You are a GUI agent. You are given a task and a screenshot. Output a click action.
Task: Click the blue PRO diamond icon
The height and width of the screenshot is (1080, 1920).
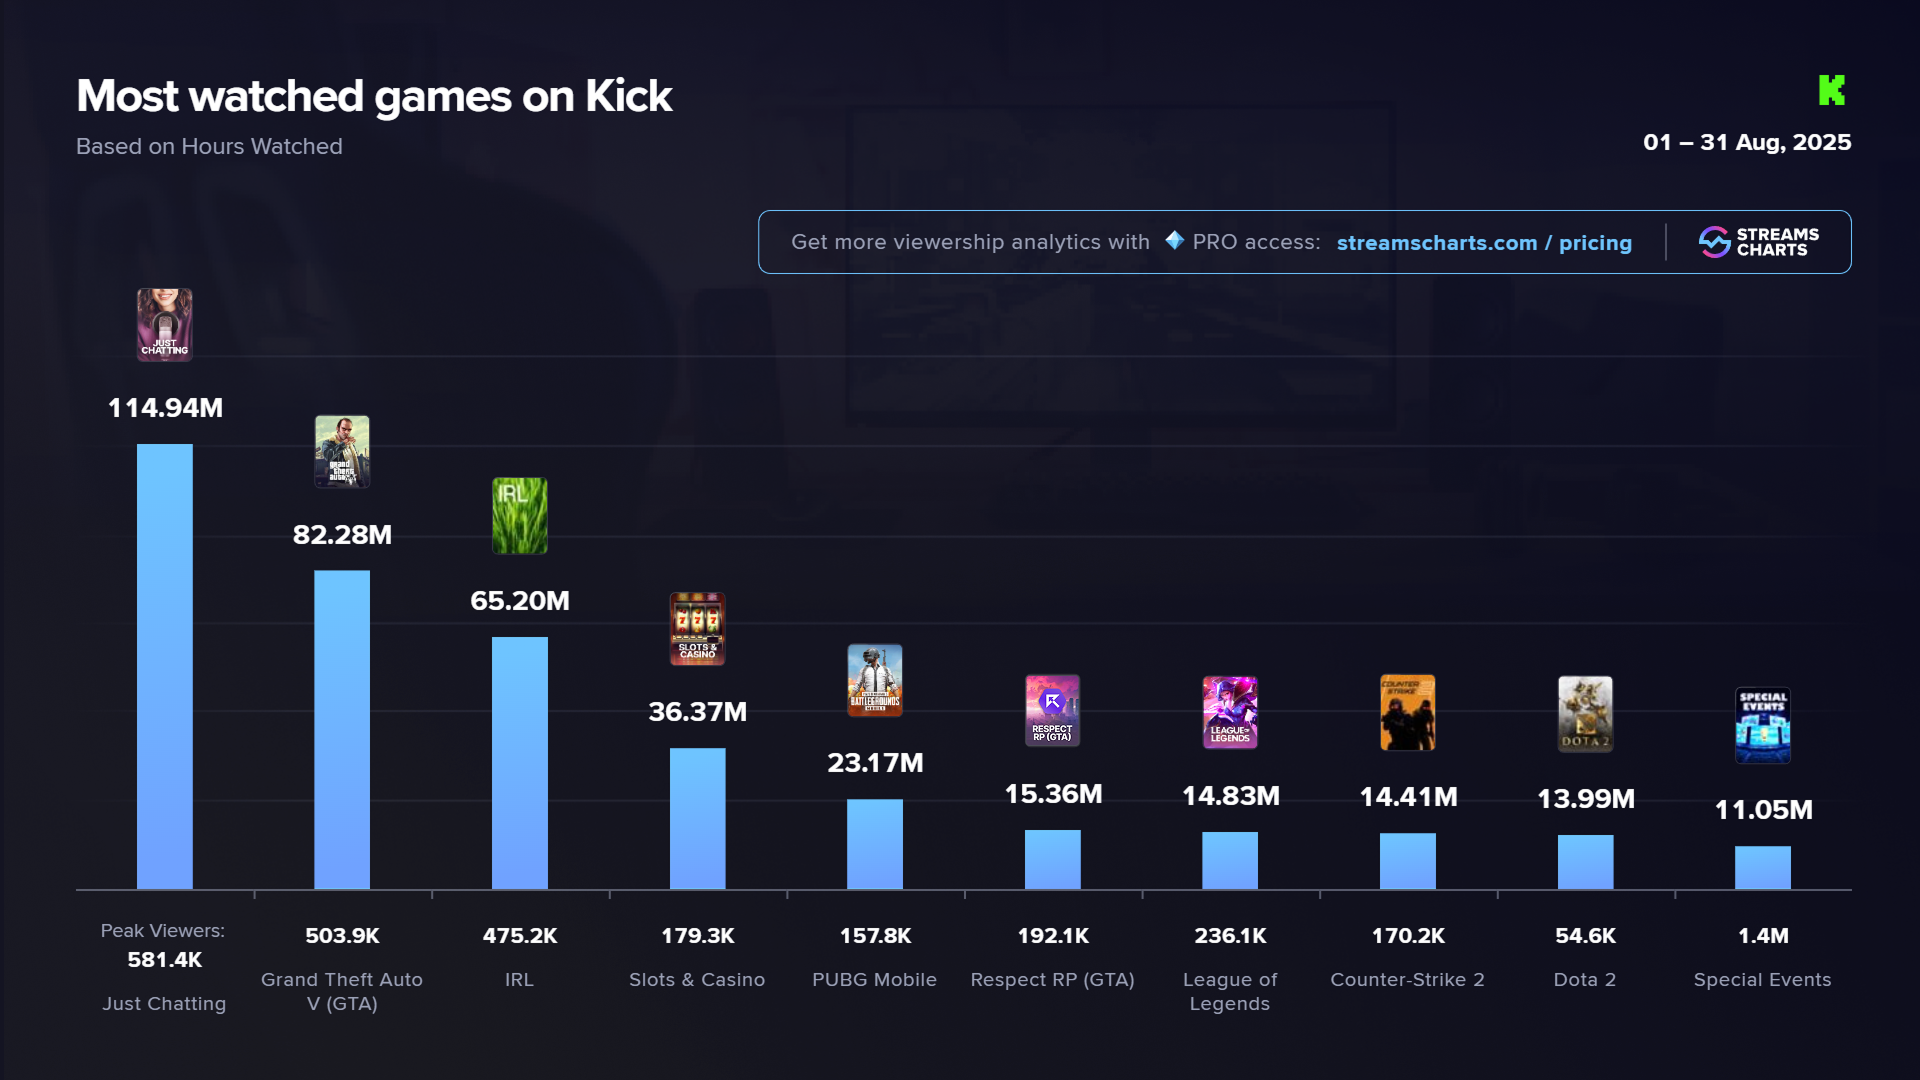click(x=1174, y=240)
